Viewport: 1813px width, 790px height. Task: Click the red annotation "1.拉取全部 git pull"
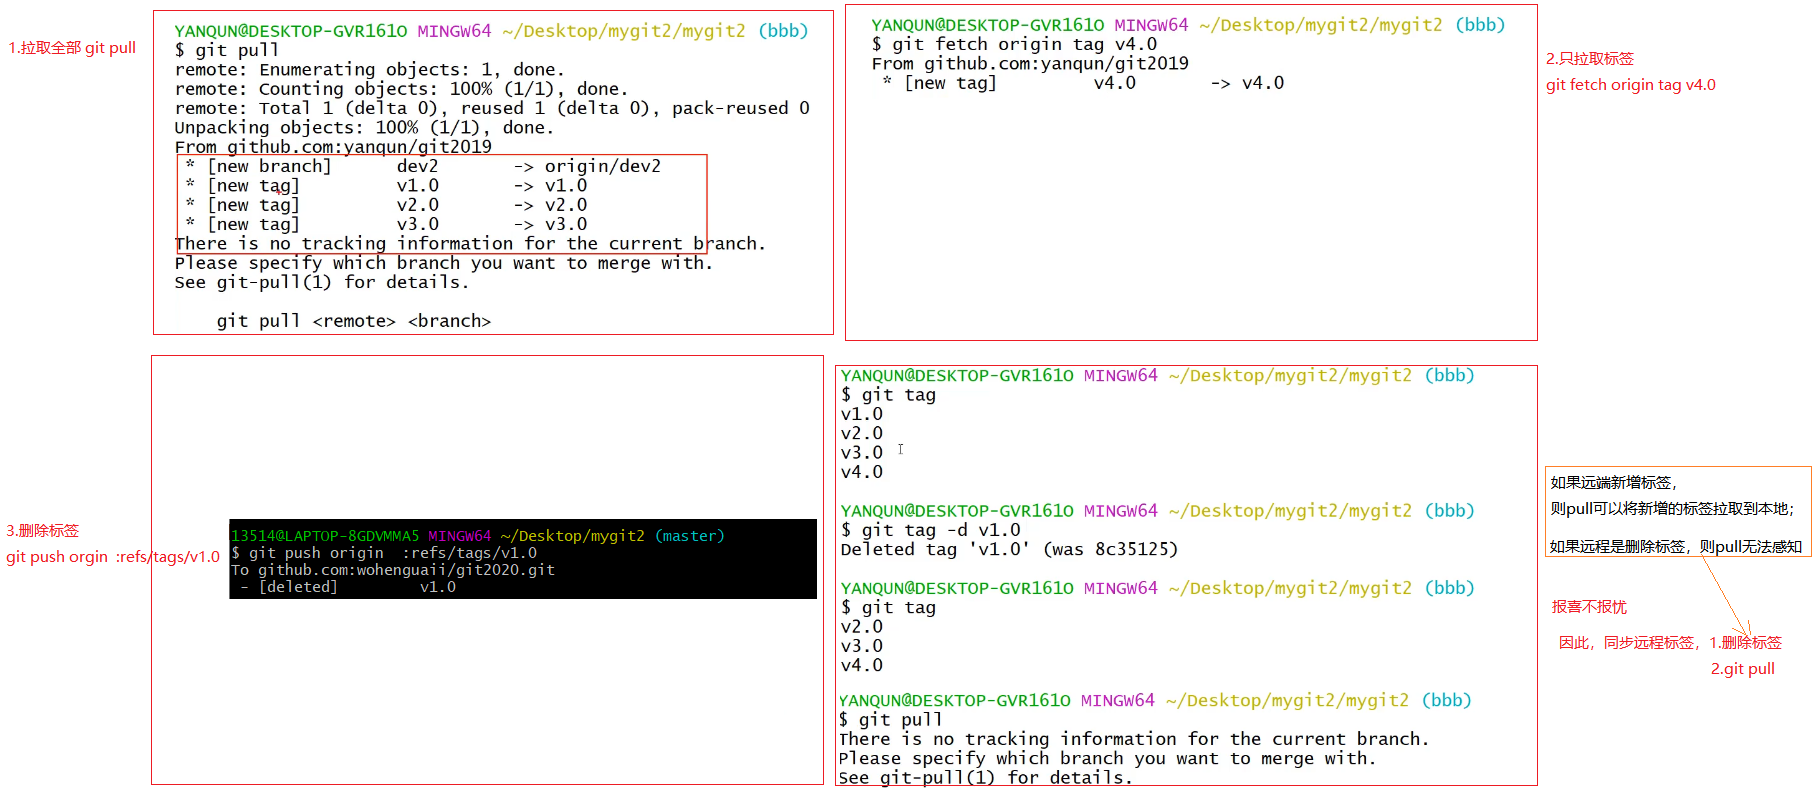pos(72,48)
